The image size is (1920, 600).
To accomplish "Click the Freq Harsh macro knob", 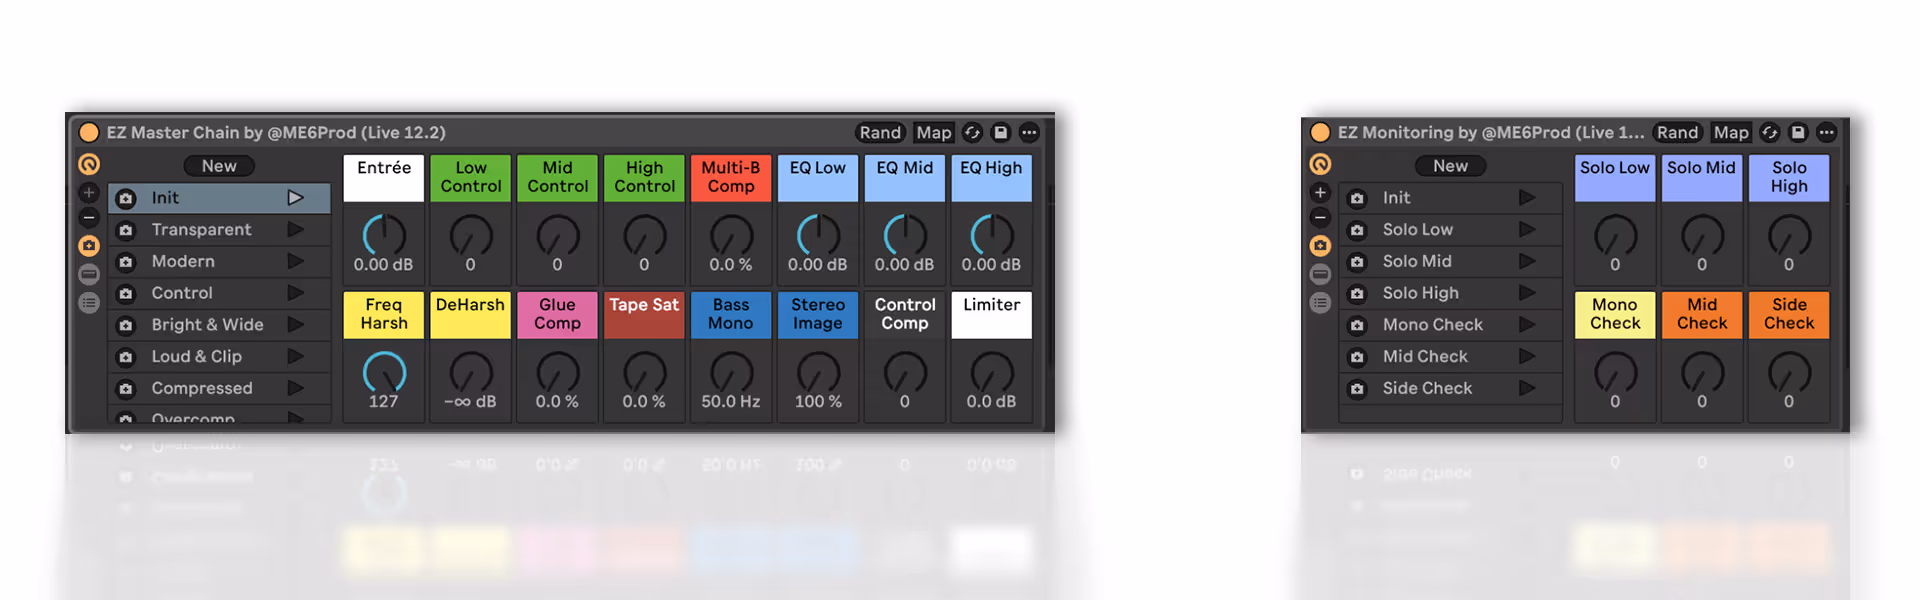I will point(384,372).
